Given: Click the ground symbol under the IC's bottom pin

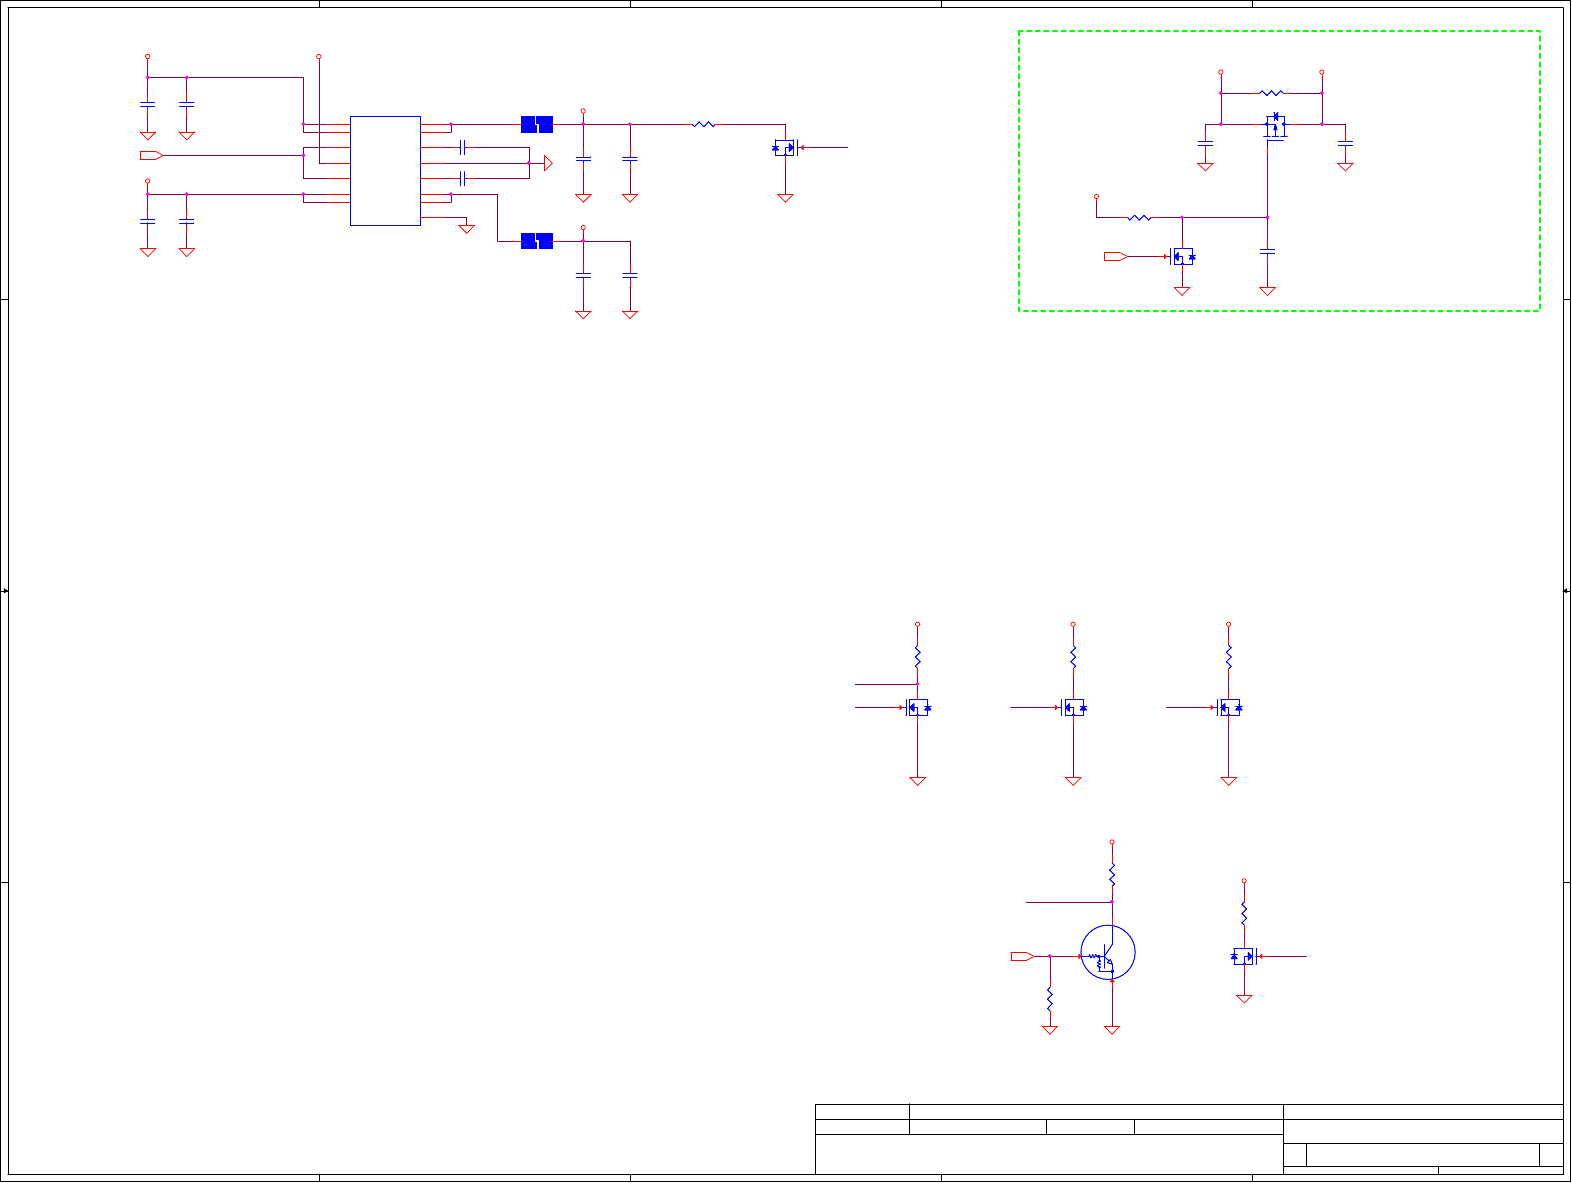Looking at the screenshot, I should tap(466, 229).
